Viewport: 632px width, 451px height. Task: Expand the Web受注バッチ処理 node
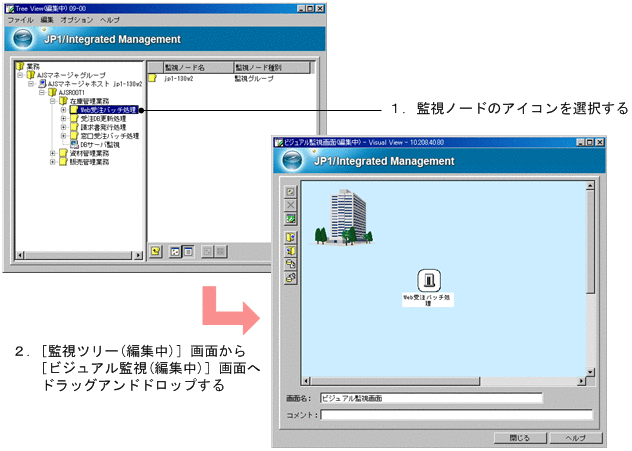pyautogui.click(x=63, y=110)
